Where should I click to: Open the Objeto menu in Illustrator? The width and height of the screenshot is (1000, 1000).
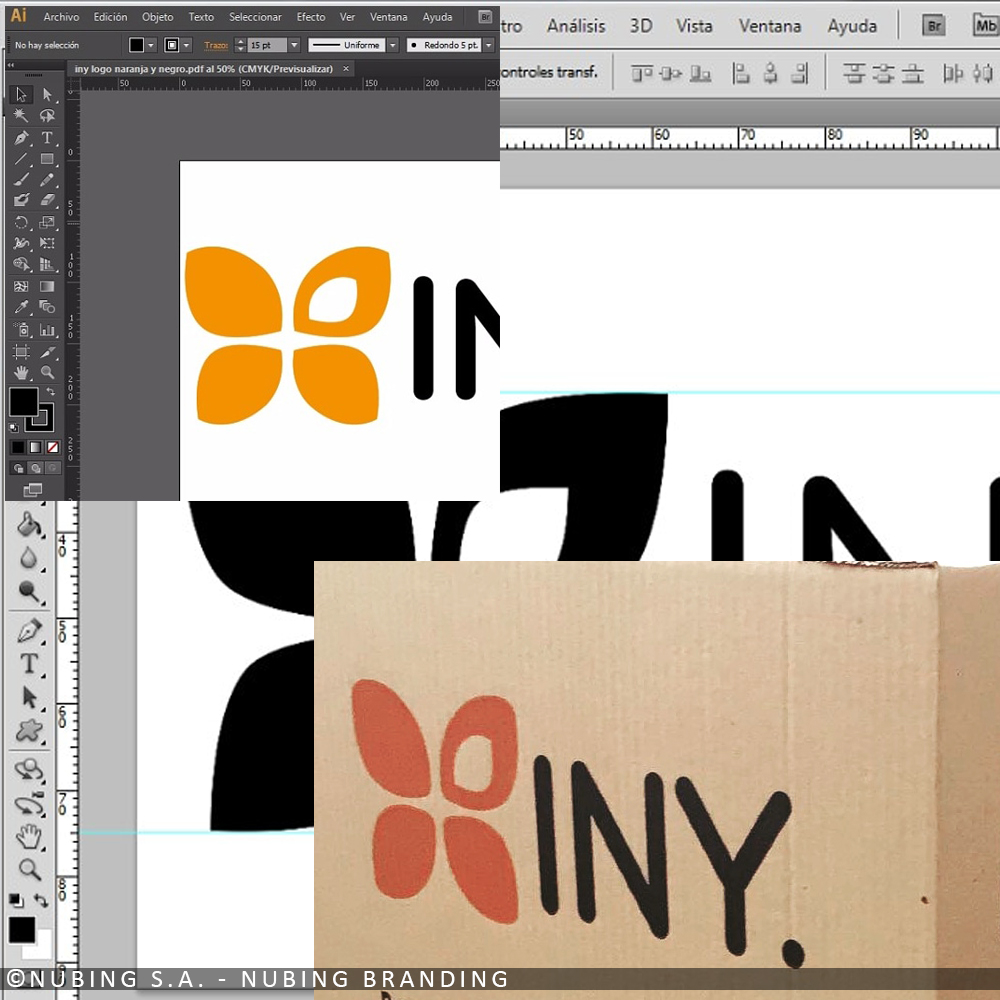tap(158, 17)
